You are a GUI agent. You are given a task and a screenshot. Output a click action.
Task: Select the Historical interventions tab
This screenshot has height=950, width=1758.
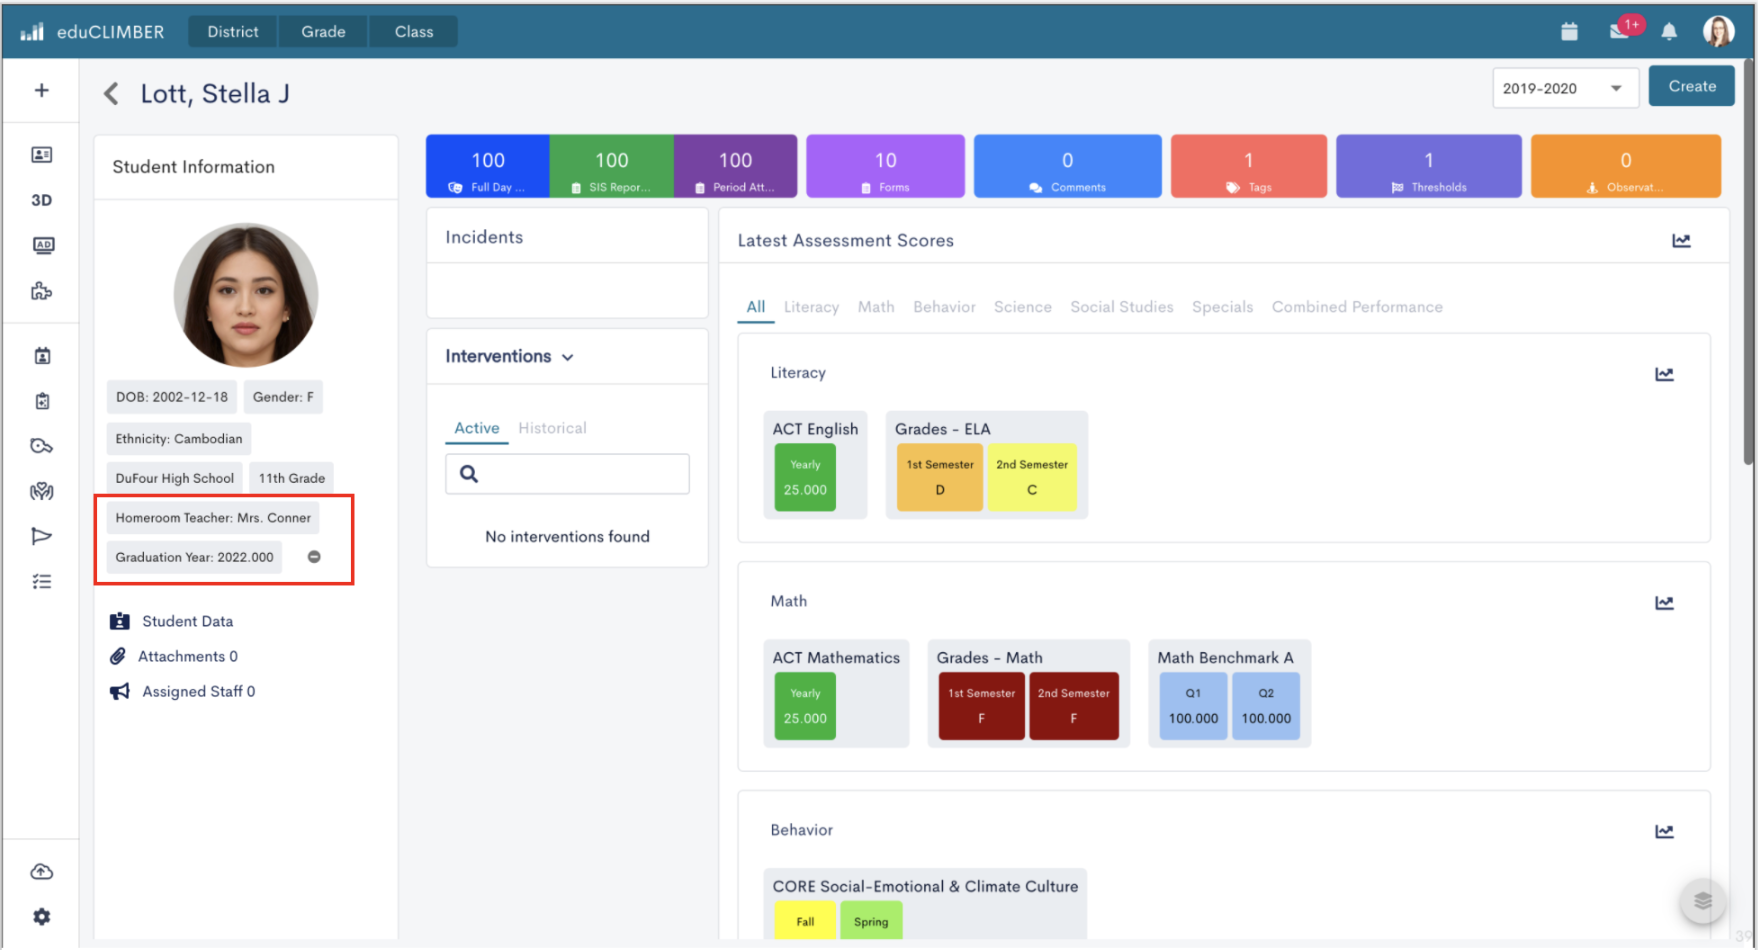(552, 428)
